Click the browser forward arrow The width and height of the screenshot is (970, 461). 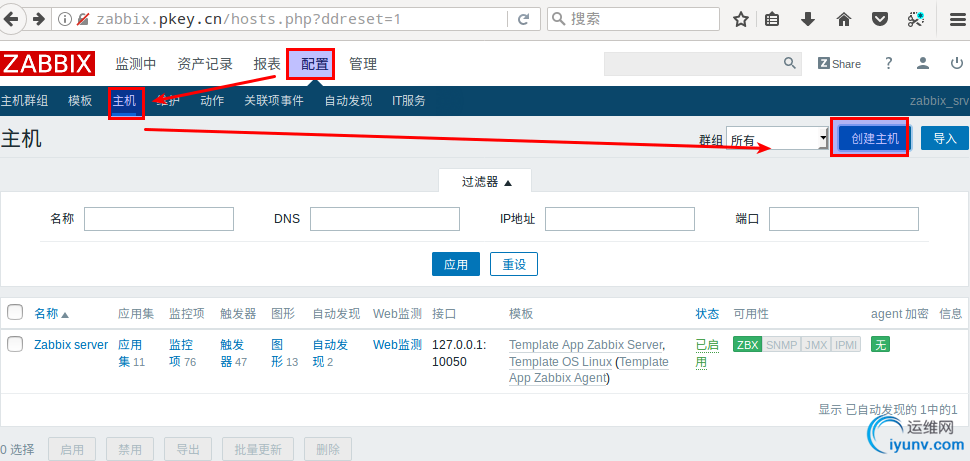click(x=38, y=19)
